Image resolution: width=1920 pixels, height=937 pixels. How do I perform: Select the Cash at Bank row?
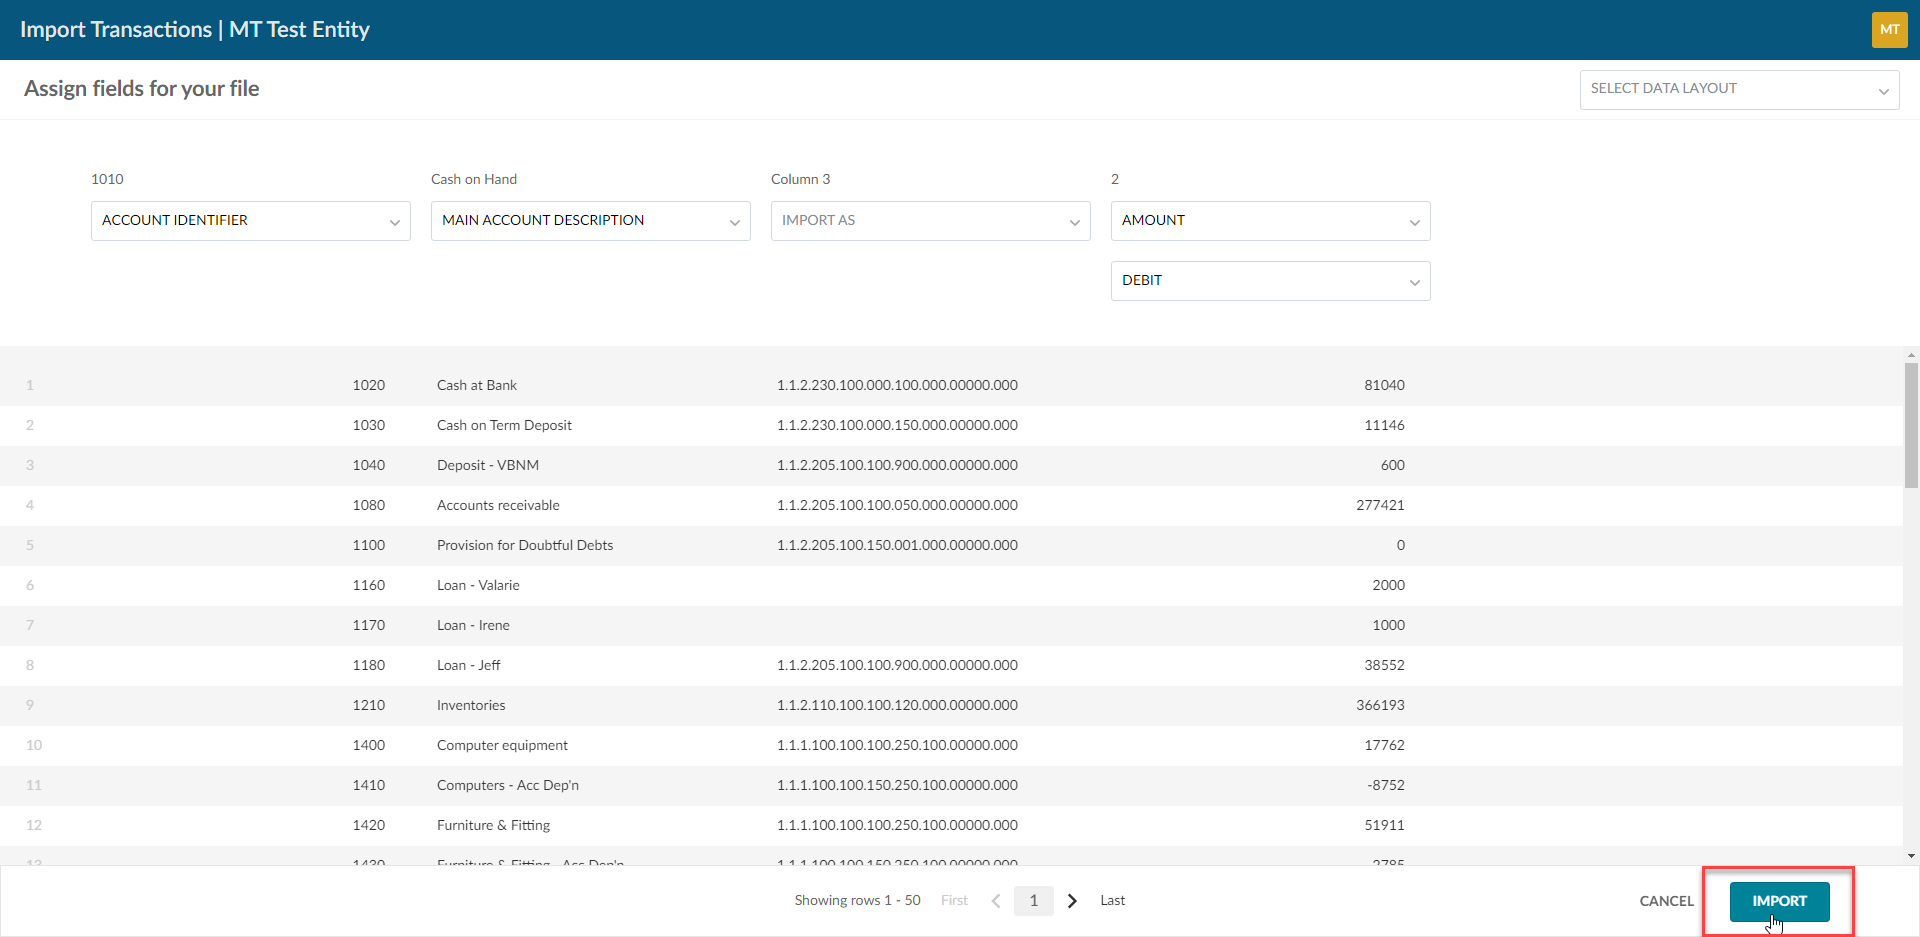(x=477, y=386)
